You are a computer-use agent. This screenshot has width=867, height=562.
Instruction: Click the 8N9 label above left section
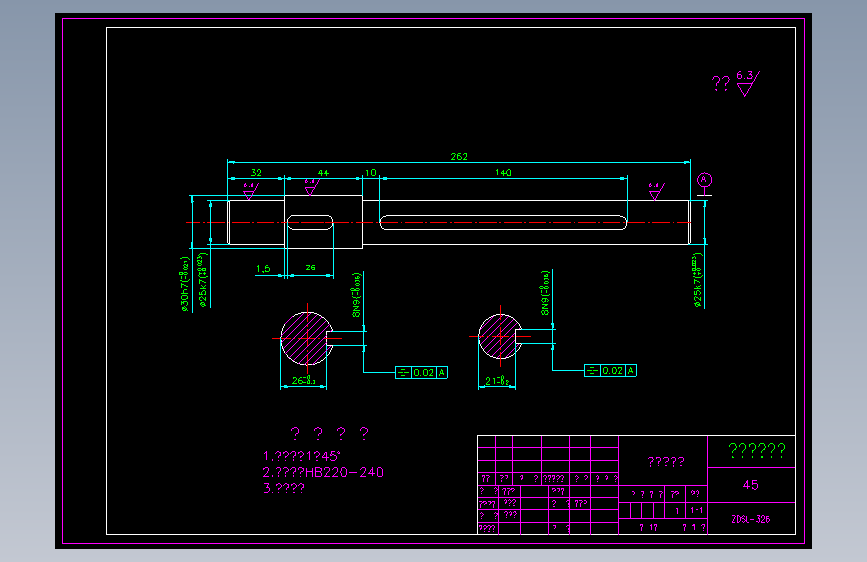pyautogui.click(x=357, y=295)
